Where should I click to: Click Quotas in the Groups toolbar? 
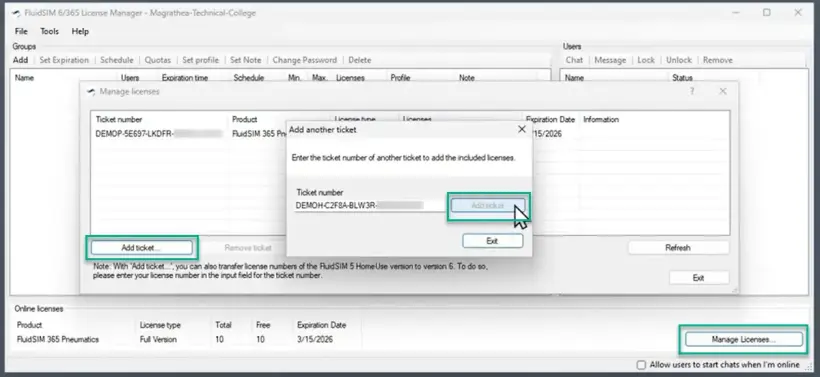[157, 60]
